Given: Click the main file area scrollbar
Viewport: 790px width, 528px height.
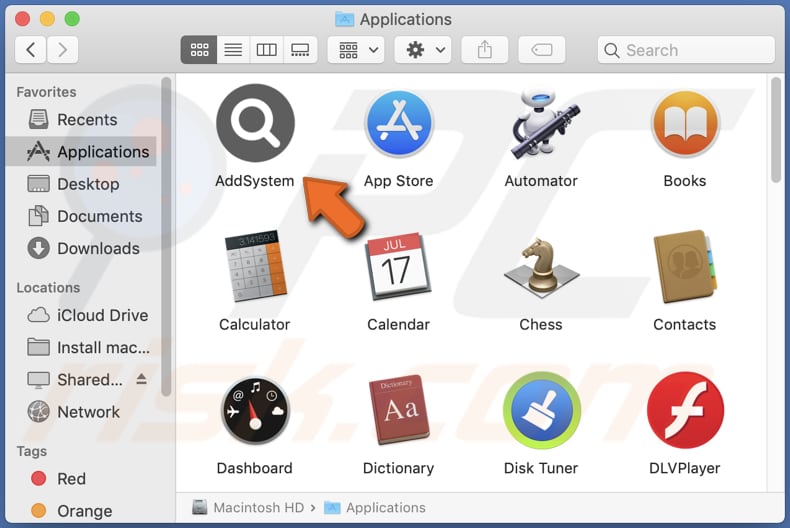Looking at the screenshot, I should point(776,129).
